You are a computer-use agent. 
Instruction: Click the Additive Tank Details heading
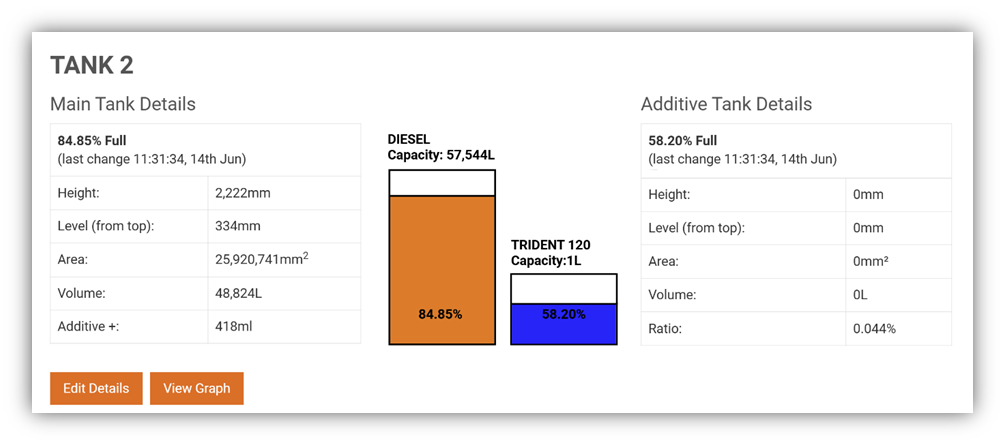coord(726,104)
